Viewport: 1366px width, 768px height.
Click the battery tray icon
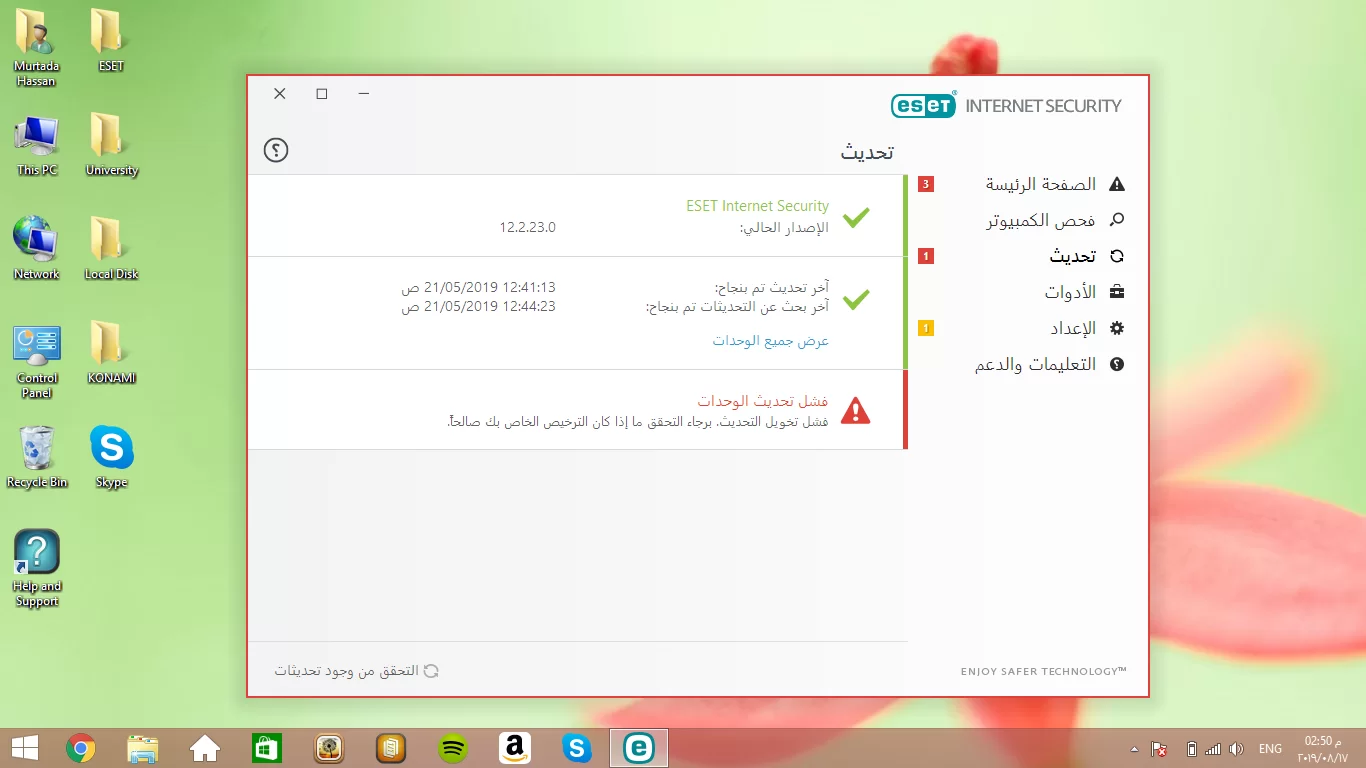(x=1191, y=749)
